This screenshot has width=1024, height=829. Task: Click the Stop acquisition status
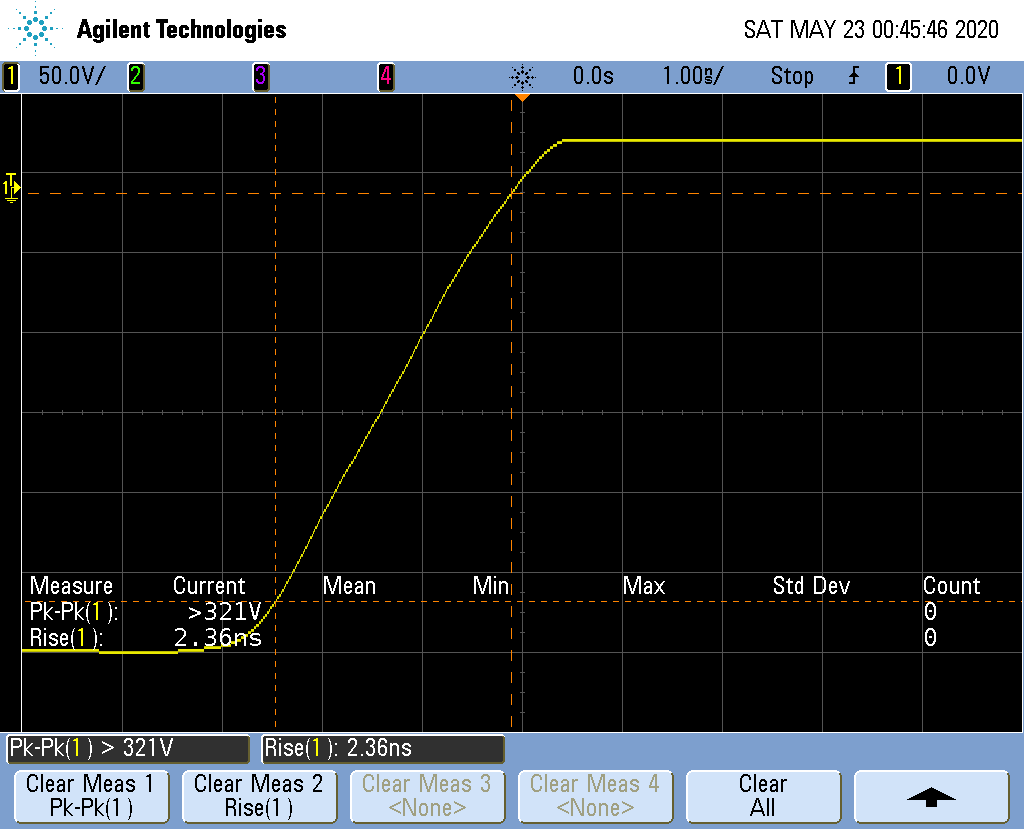tap(791, 76)
